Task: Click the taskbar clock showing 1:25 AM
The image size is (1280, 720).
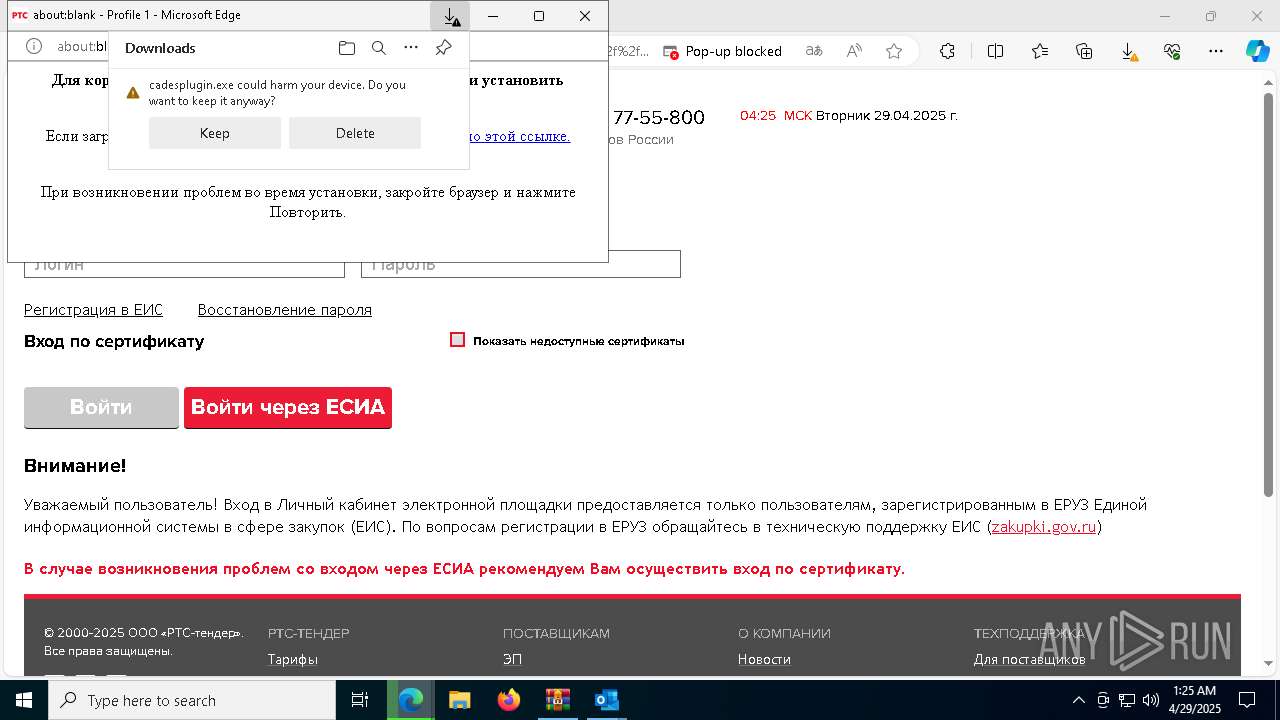Action: (x=1195, y=700)
